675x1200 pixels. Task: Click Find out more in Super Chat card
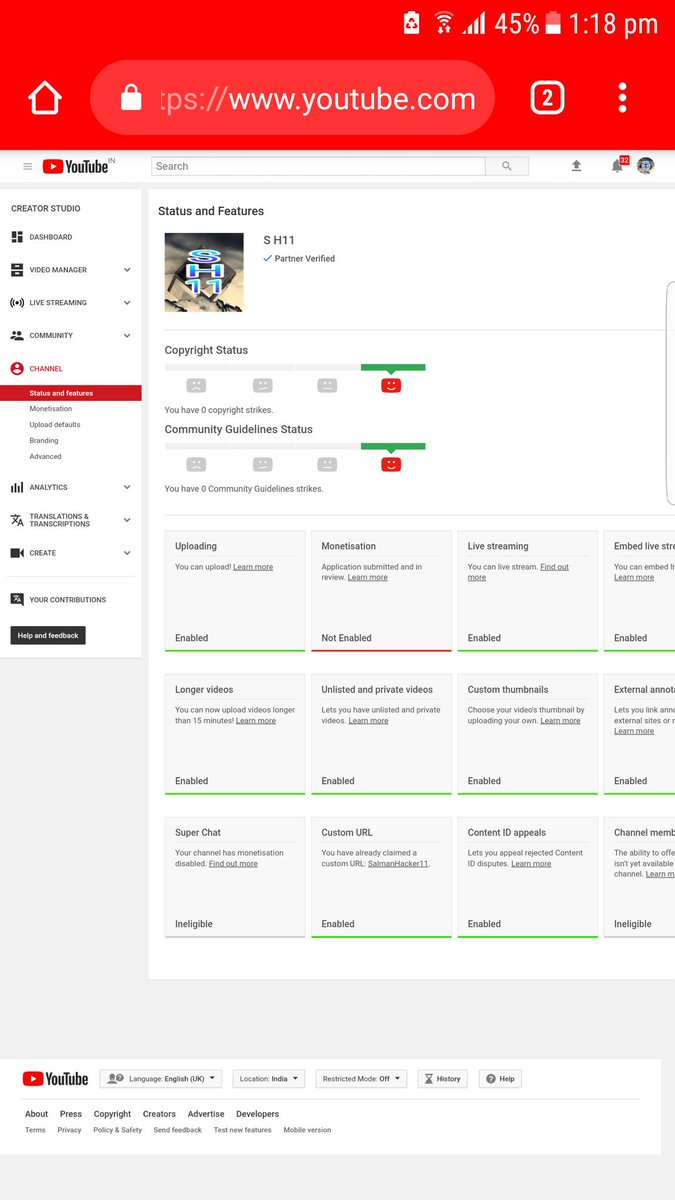233,863
